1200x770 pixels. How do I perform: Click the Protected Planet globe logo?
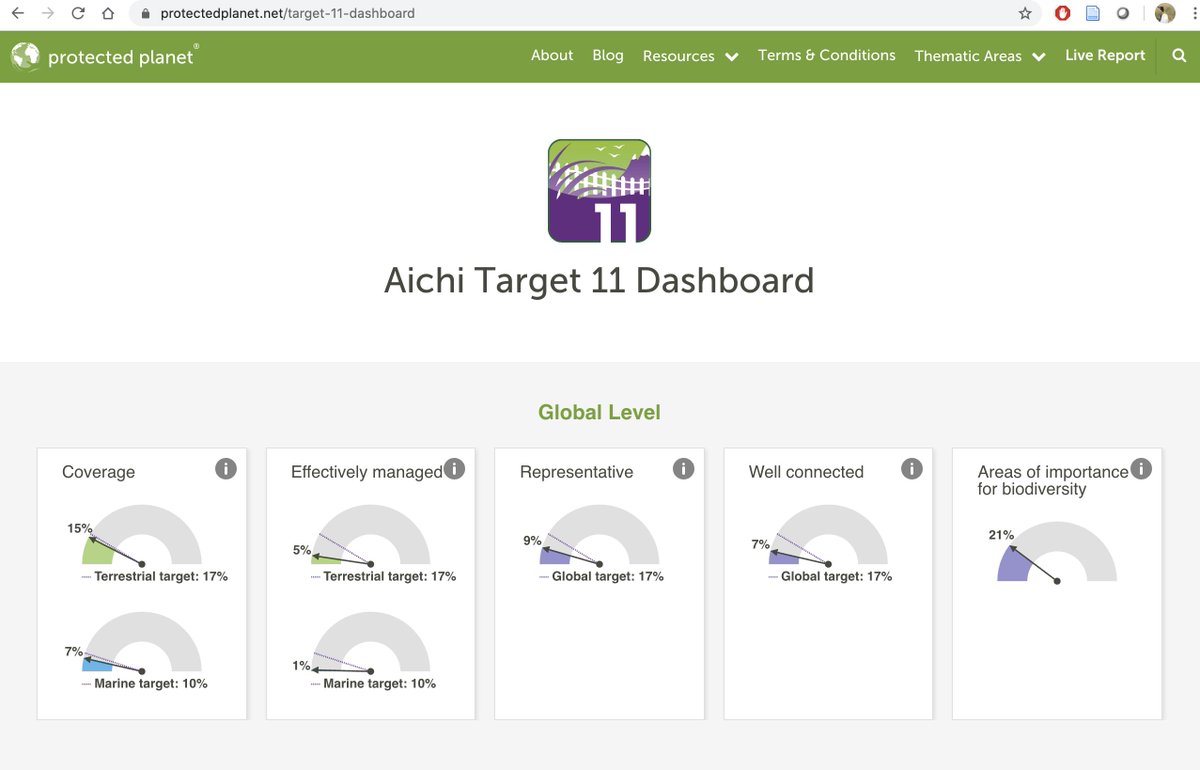[x=25, y=56]
